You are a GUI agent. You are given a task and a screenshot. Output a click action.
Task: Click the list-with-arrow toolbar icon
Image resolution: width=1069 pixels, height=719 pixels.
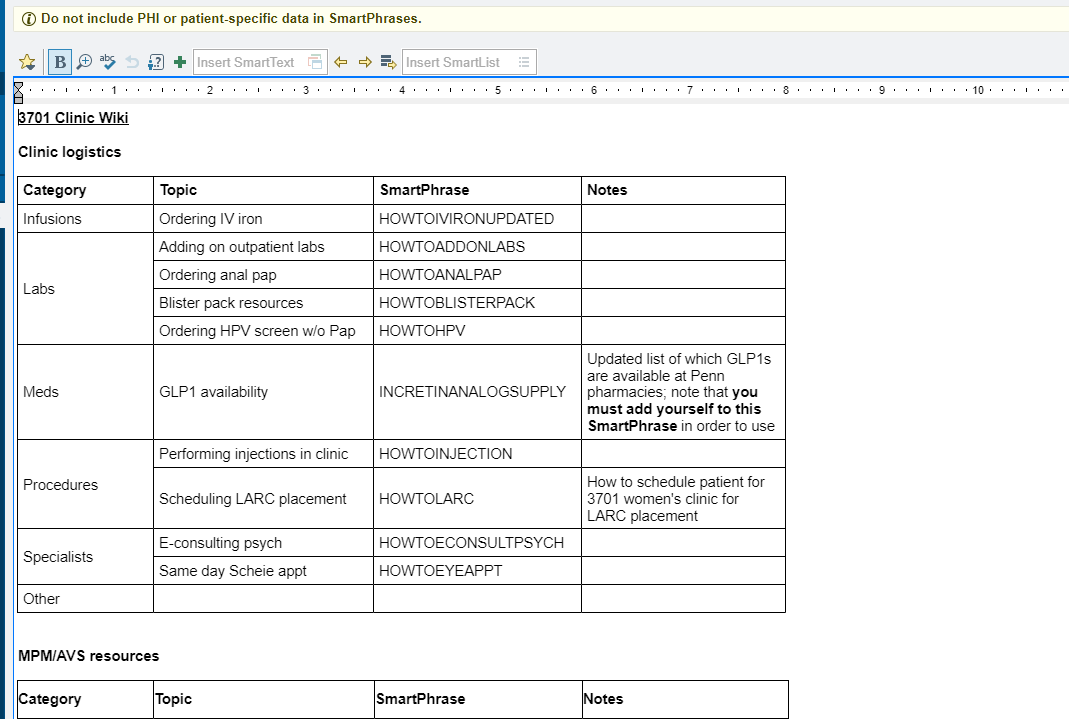[x=388, y=62]
